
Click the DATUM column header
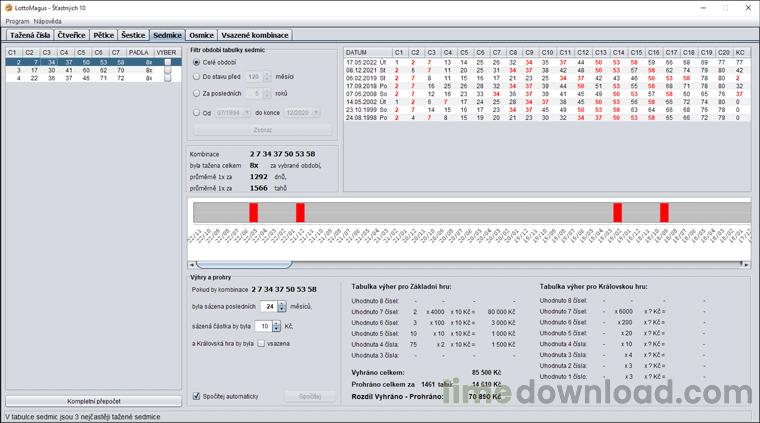(x=367, y=52)
